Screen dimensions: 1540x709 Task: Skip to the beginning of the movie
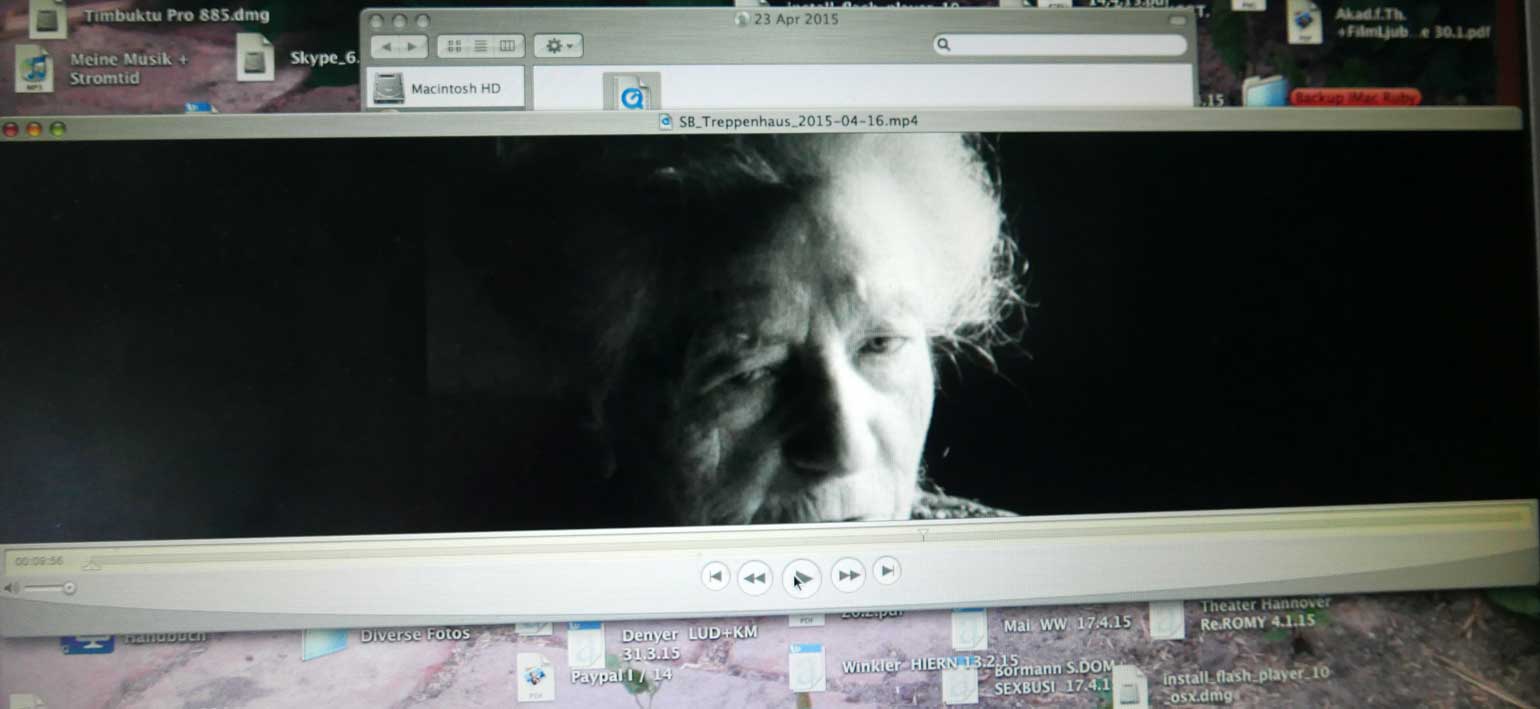[714, 575]
